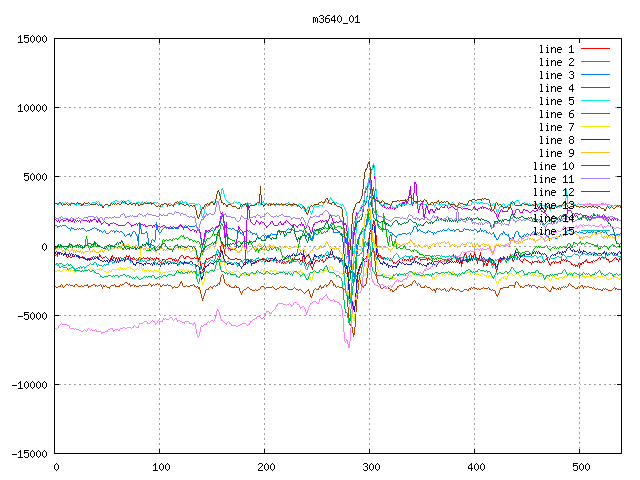Click the 5000 y-axis tick label
Viewport: 640px width, 480px height.
tap(34, 178)
